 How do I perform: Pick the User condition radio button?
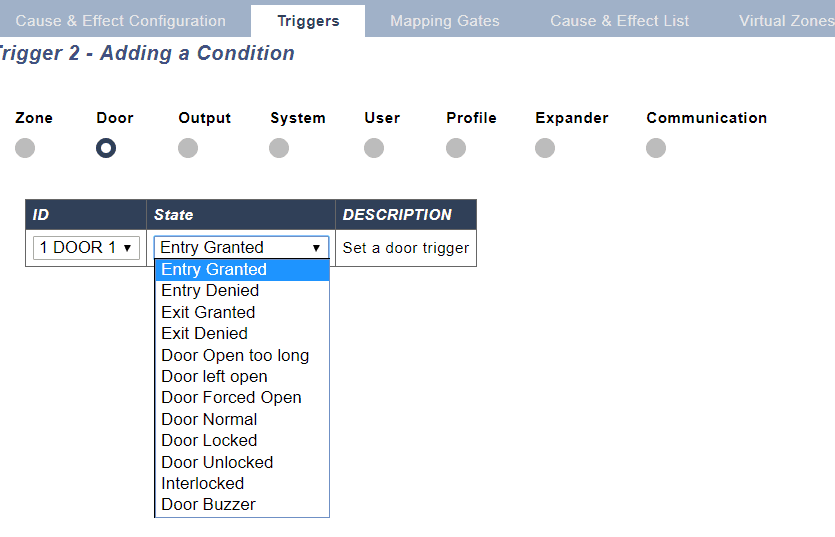374,148
